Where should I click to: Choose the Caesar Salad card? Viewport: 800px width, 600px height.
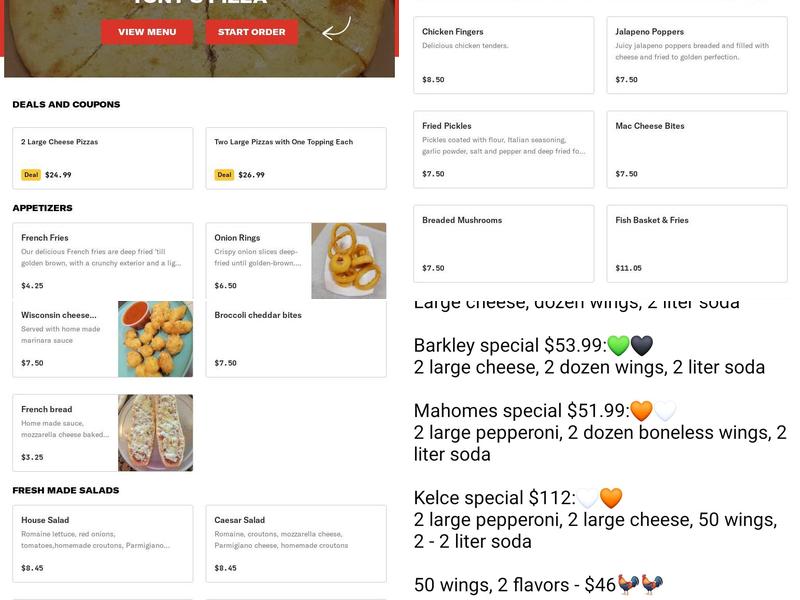tap(295, 543)
